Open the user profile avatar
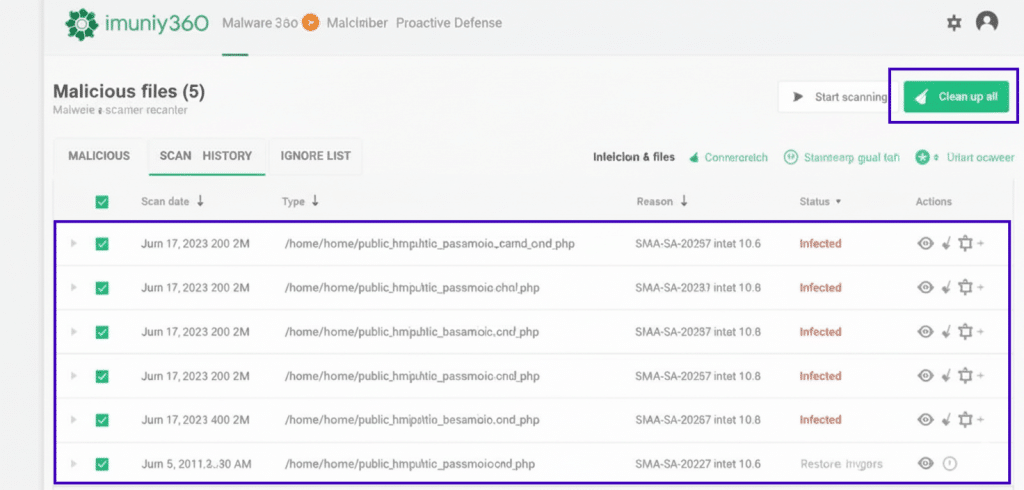1024x490 pixels. (987, 22)
